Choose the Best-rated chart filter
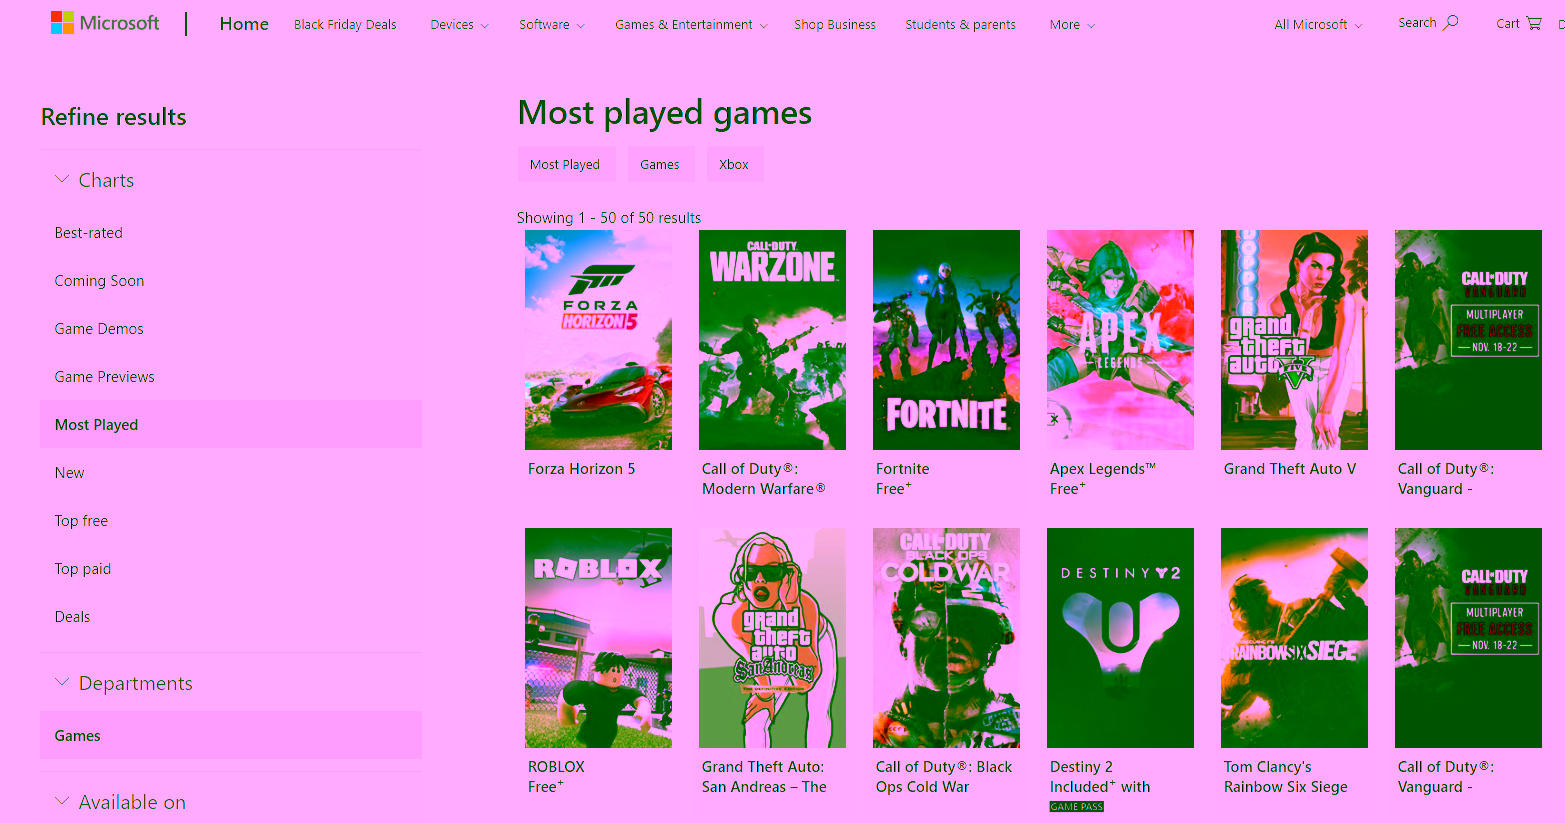This screenshot has height=823, width=1565. point(89,233)
